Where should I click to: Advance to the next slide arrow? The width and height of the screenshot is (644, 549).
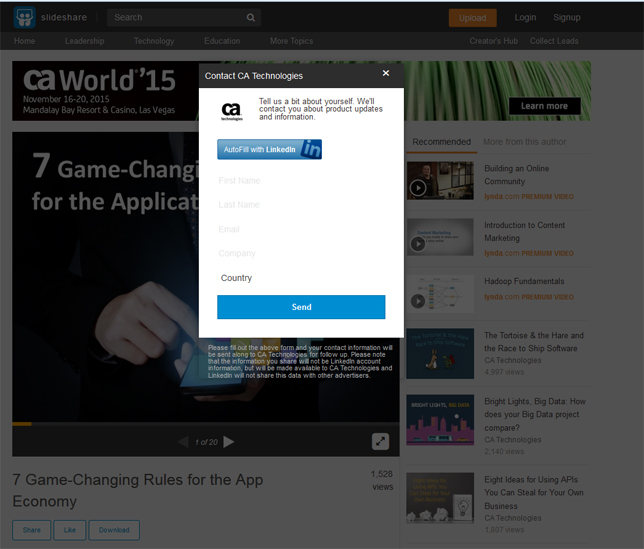tap(229, 442)
